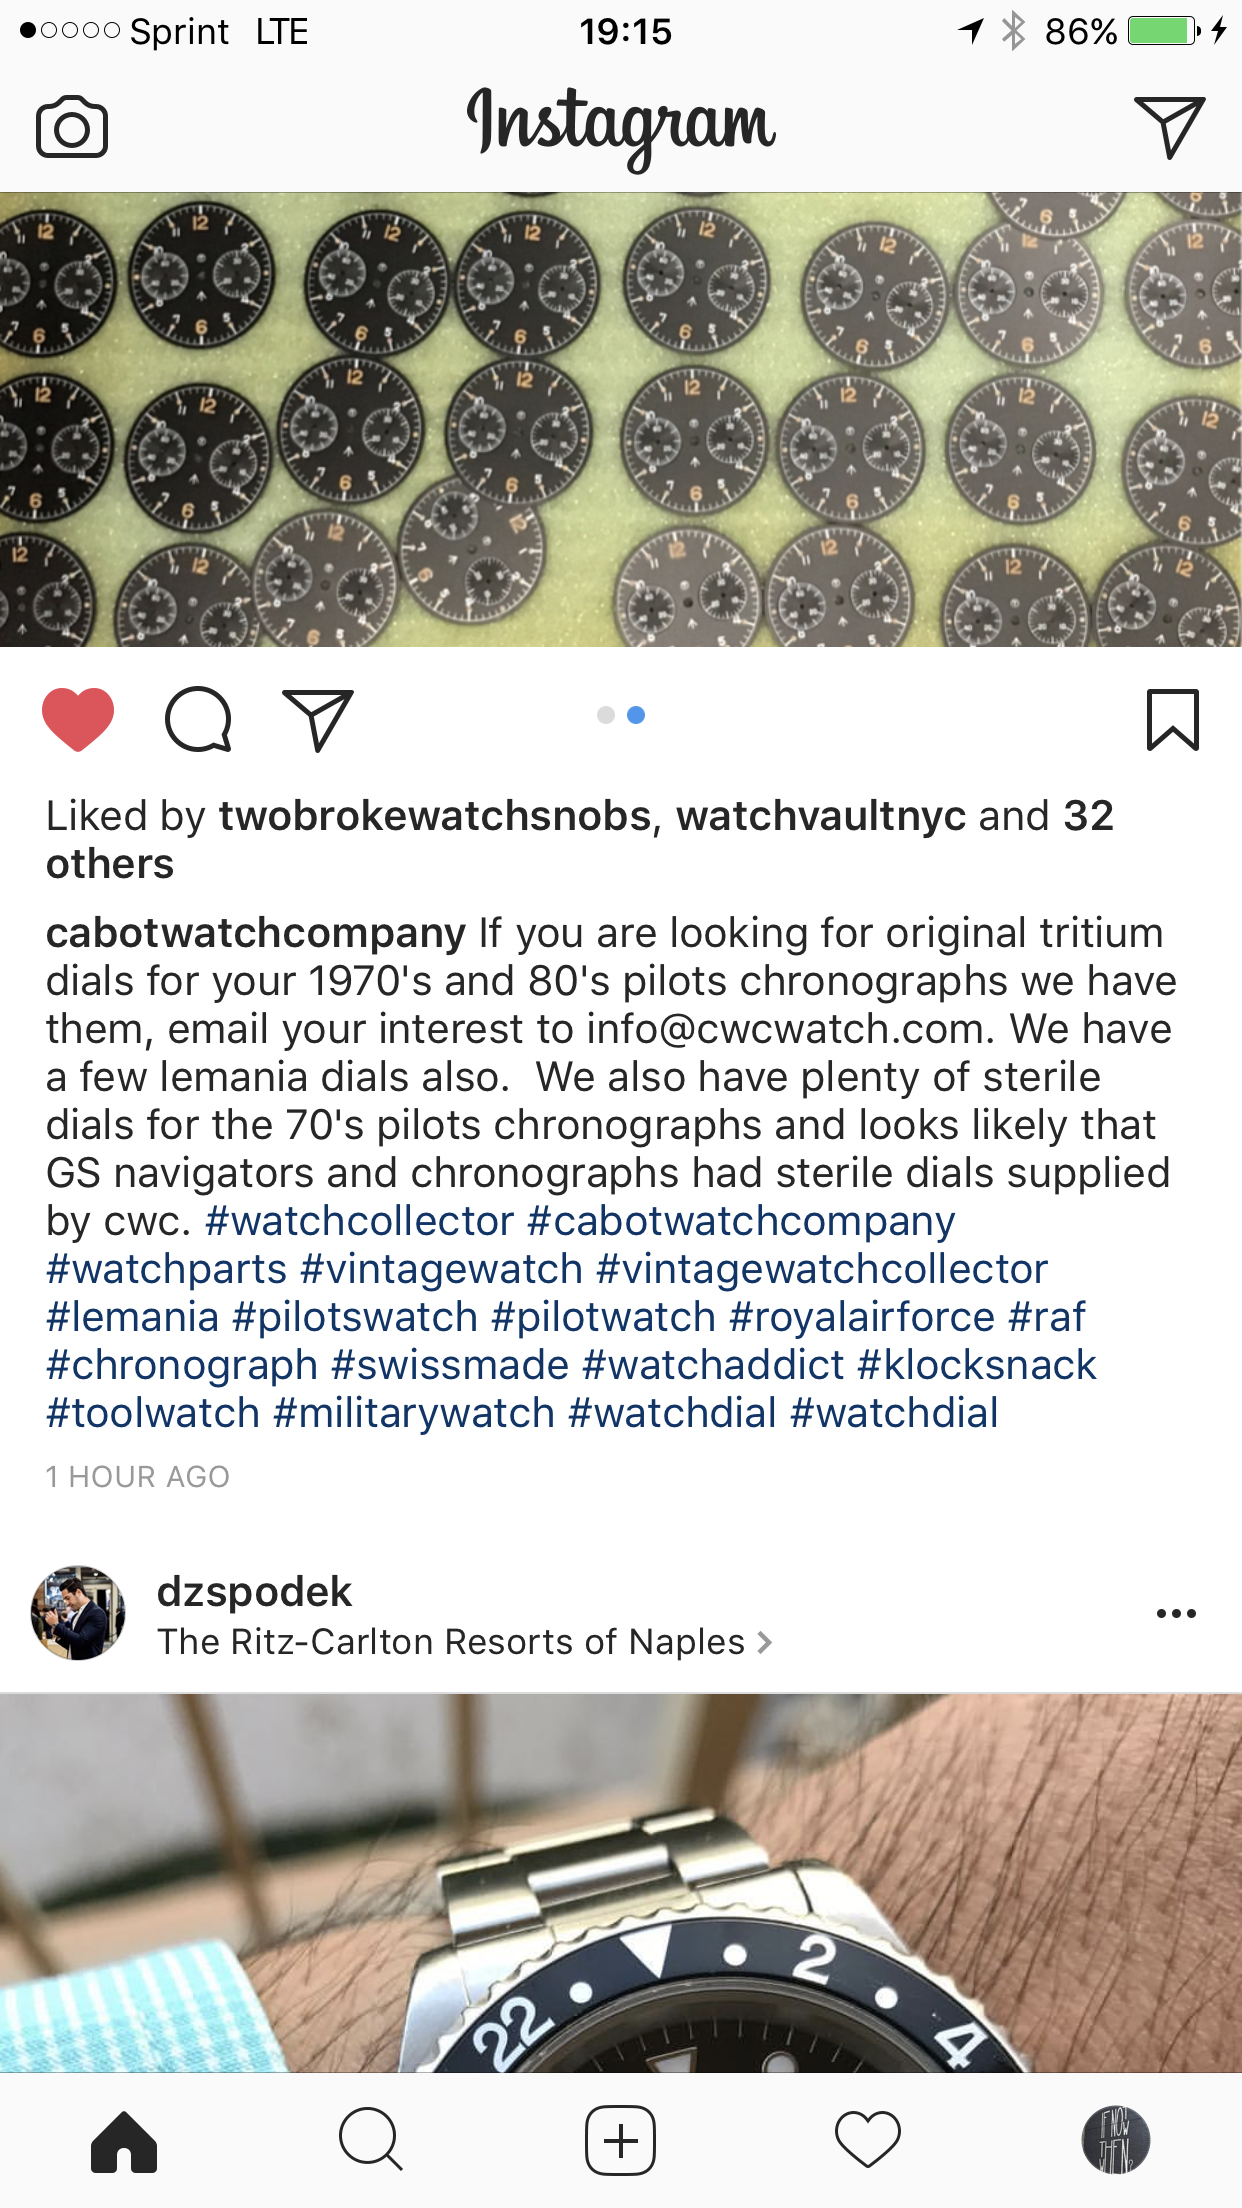Open the camera from the top bar
This screenshot has width=1242, height=2208.
click(x=72, y=127)
